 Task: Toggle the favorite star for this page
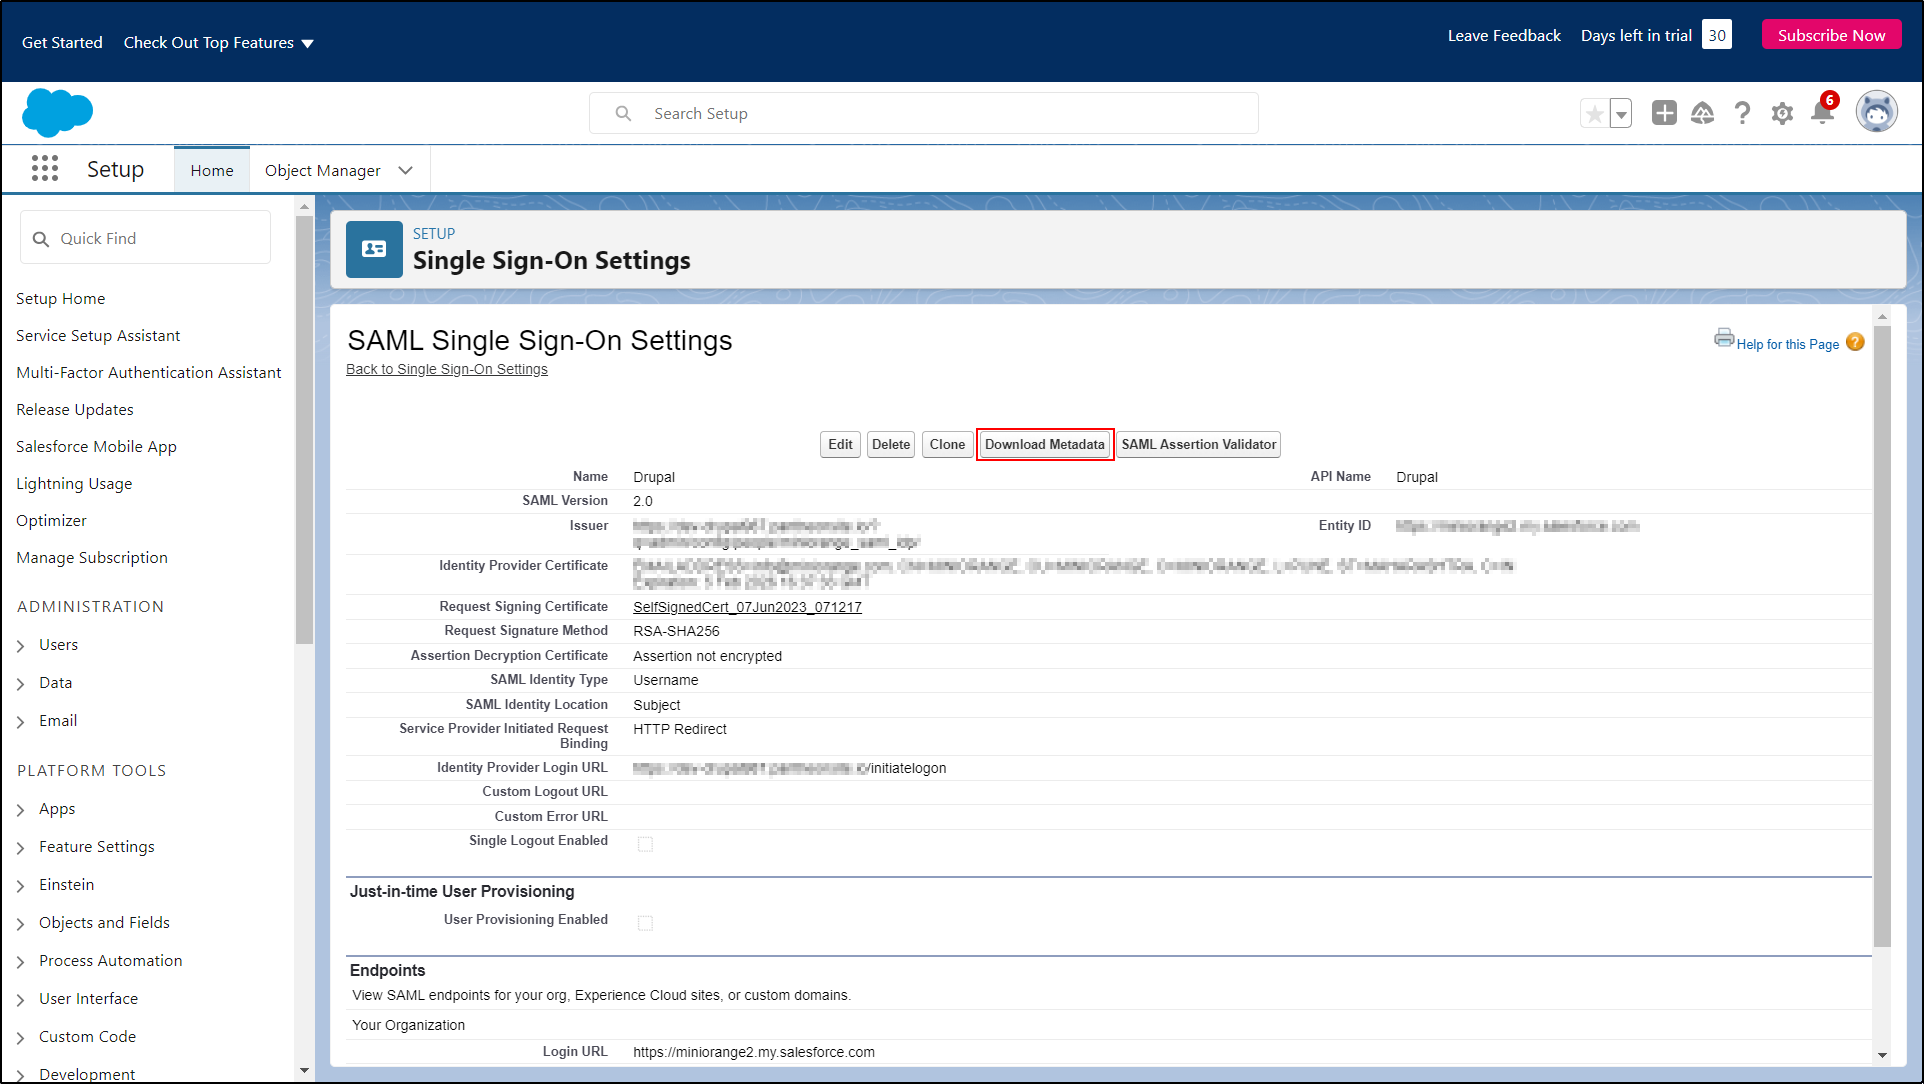coord(1594,113)
